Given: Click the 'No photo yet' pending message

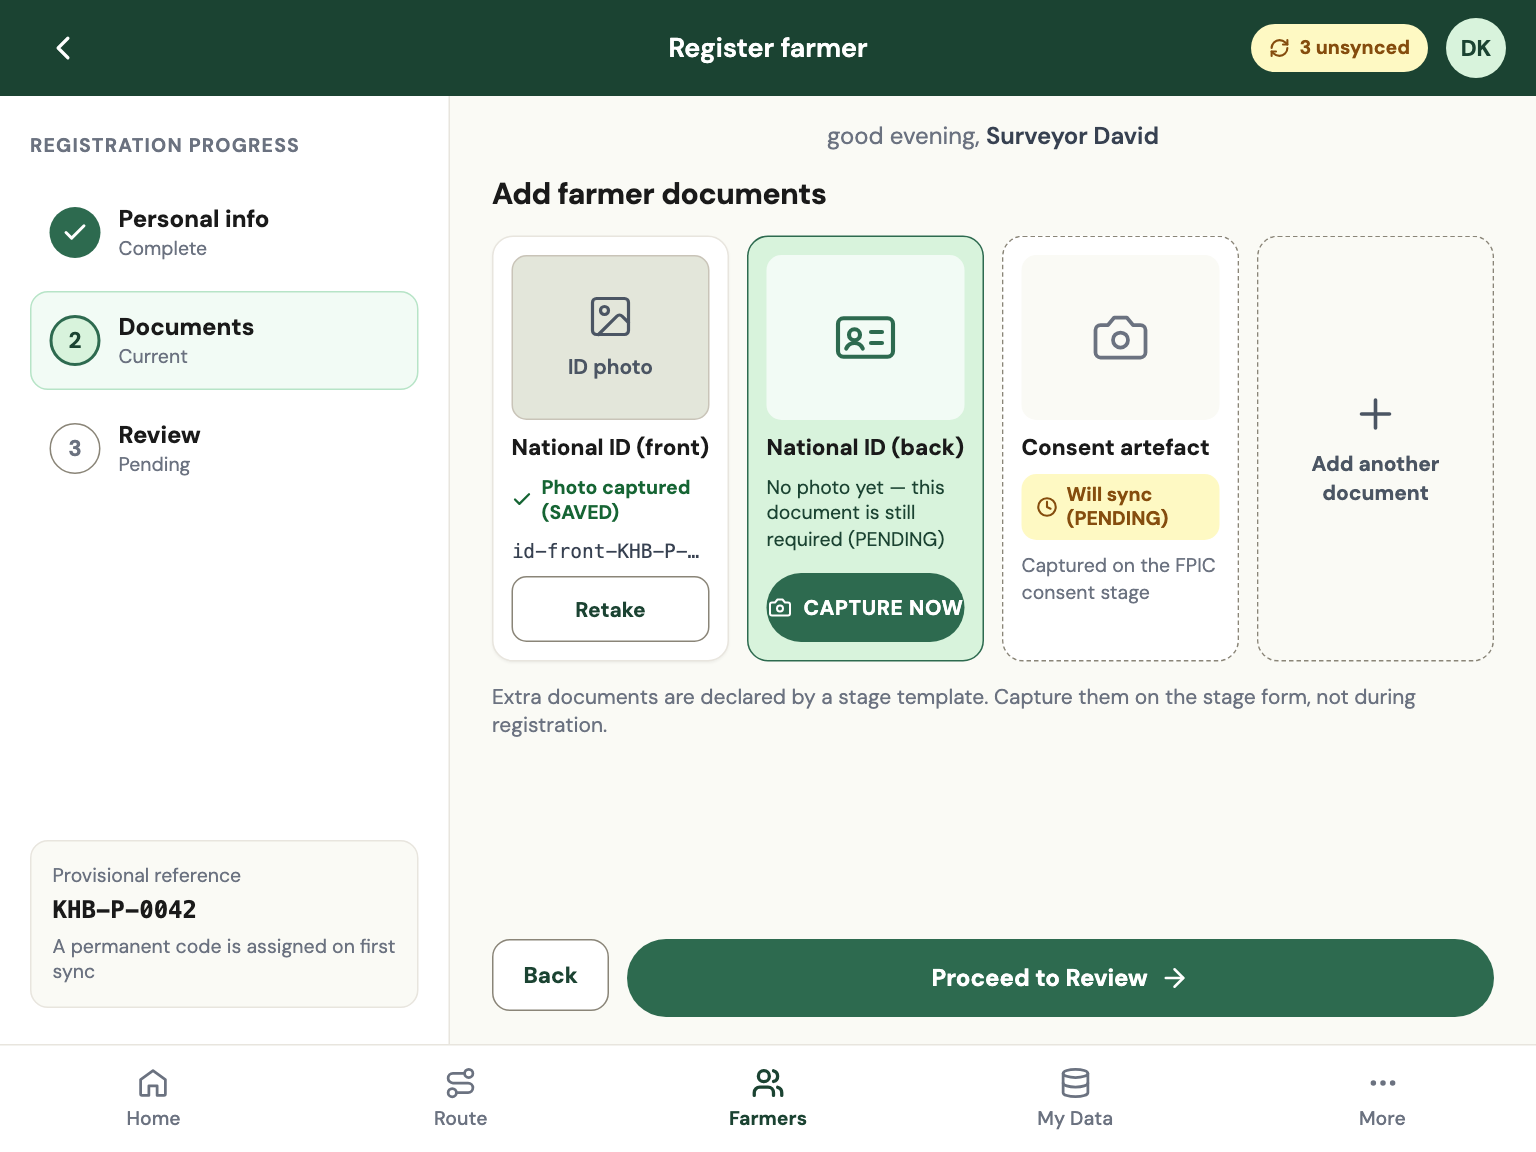Looking at the screenshot, I should [856, 513].
